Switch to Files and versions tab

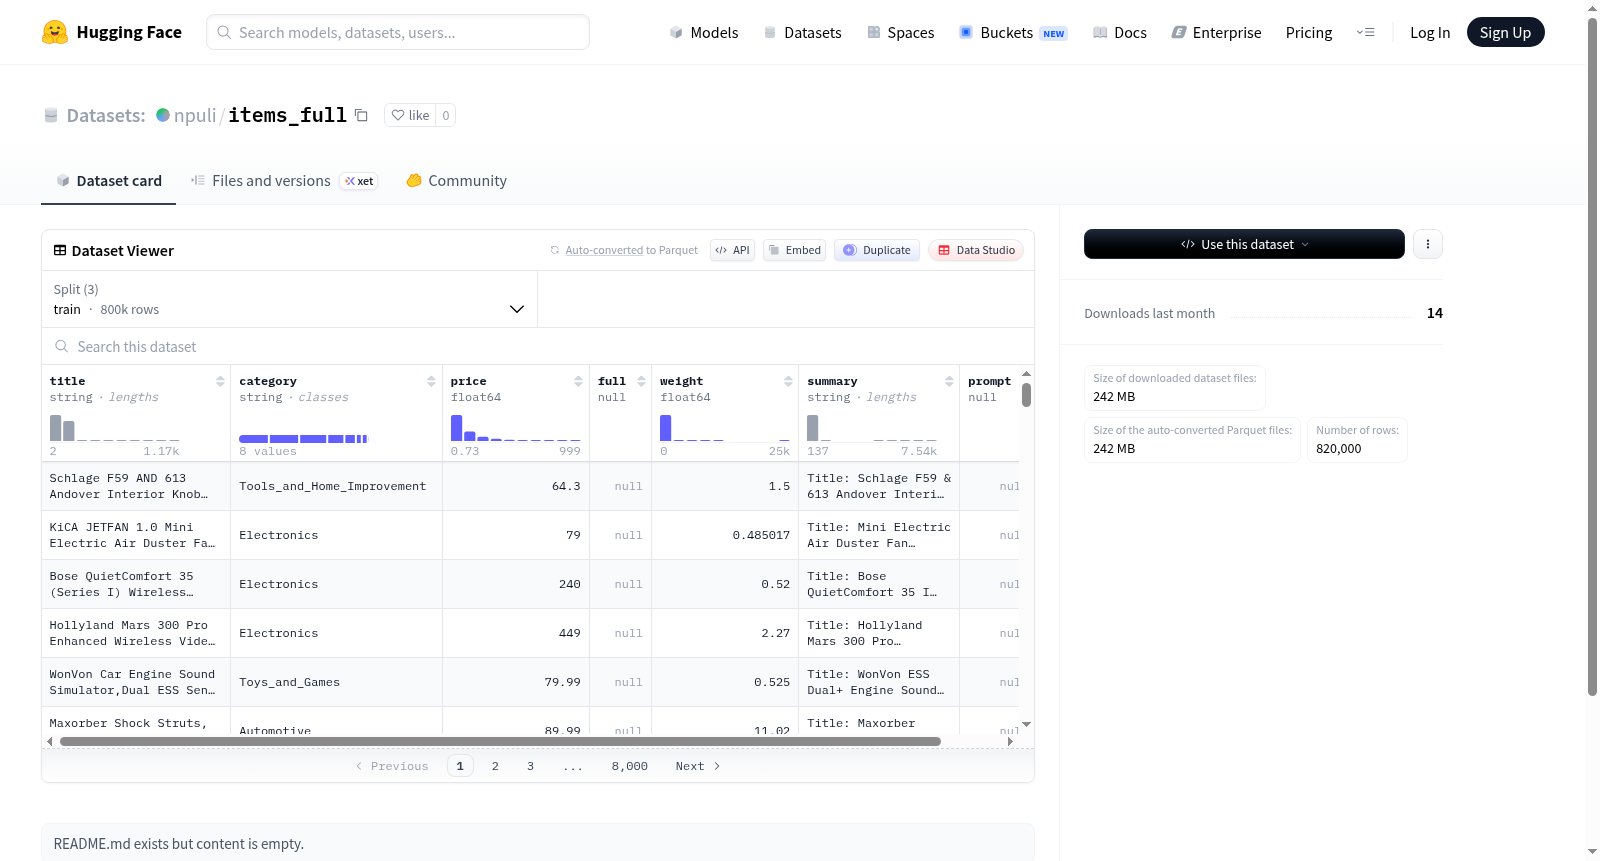click(x=284, y=181)
